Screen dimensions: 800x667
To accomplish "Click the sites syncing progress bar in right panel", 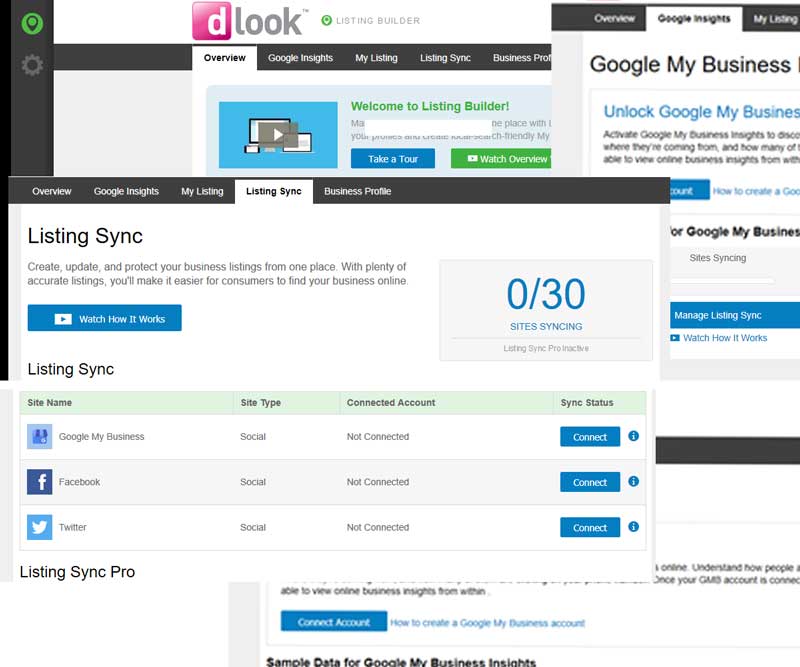I will [722, 281].
